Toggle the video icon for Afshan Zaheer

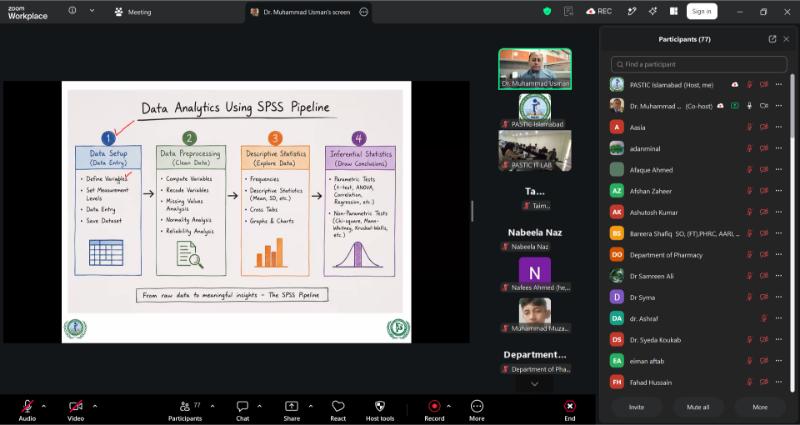764,191
